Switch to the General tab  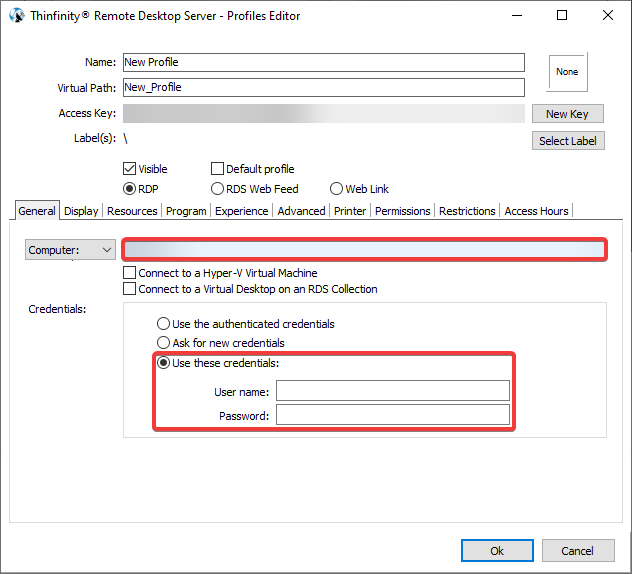(x=37, y=211)
